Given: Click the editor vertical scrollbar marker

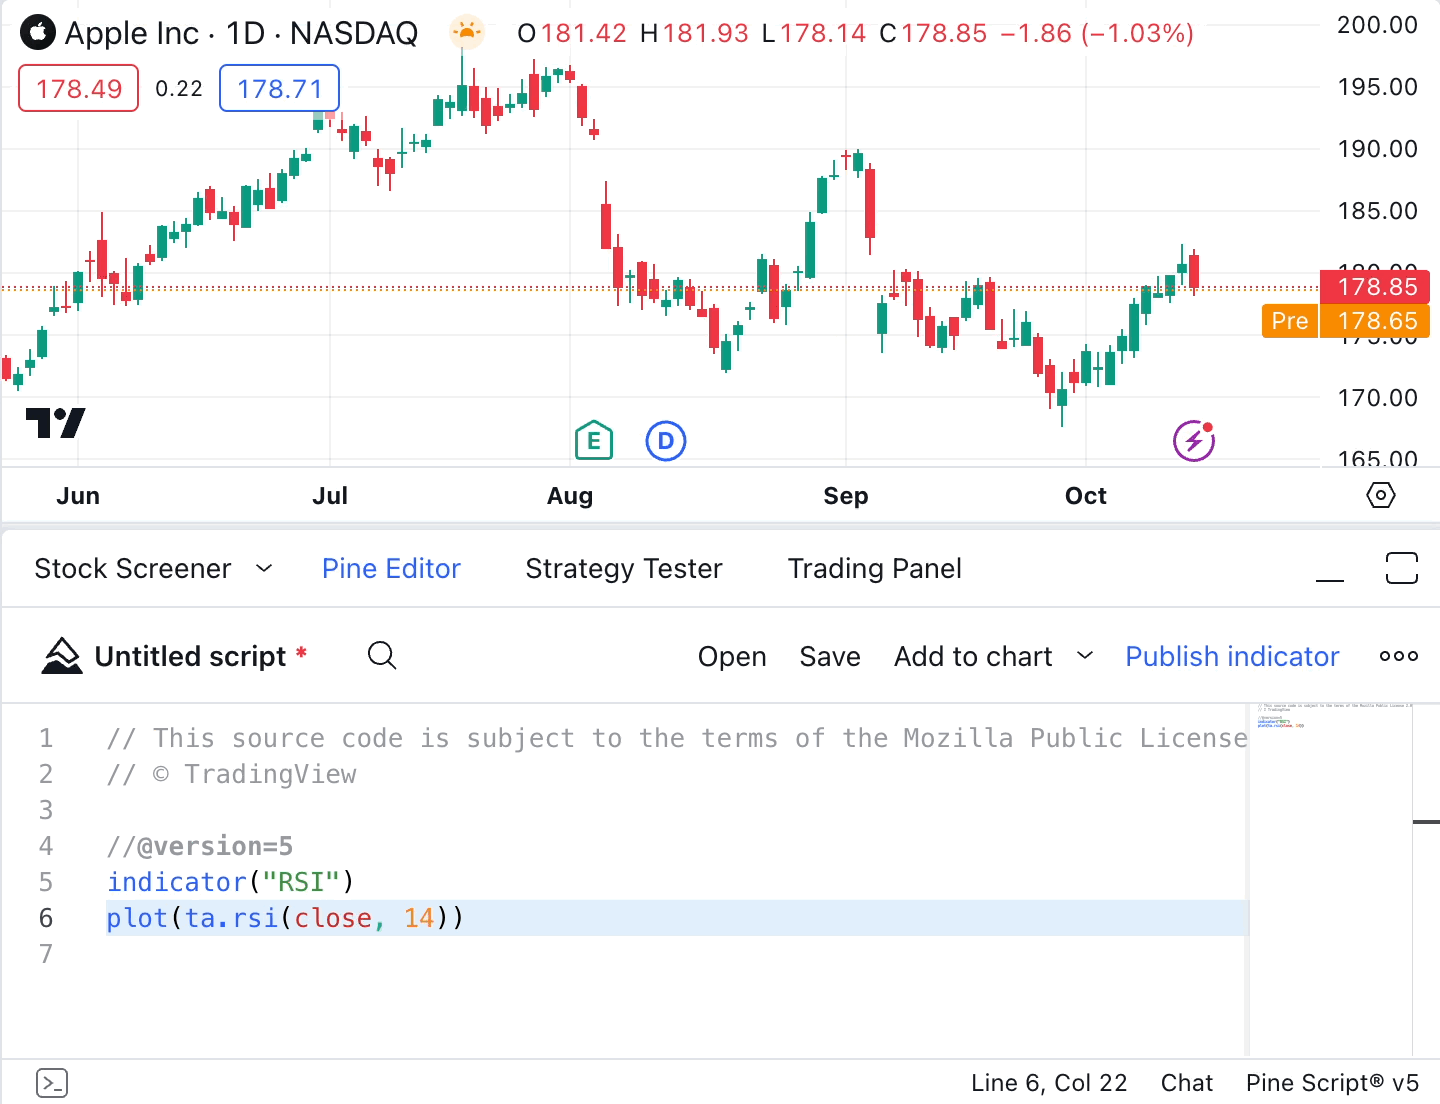Looking at the screenshot, I should tap(1426, 822).
